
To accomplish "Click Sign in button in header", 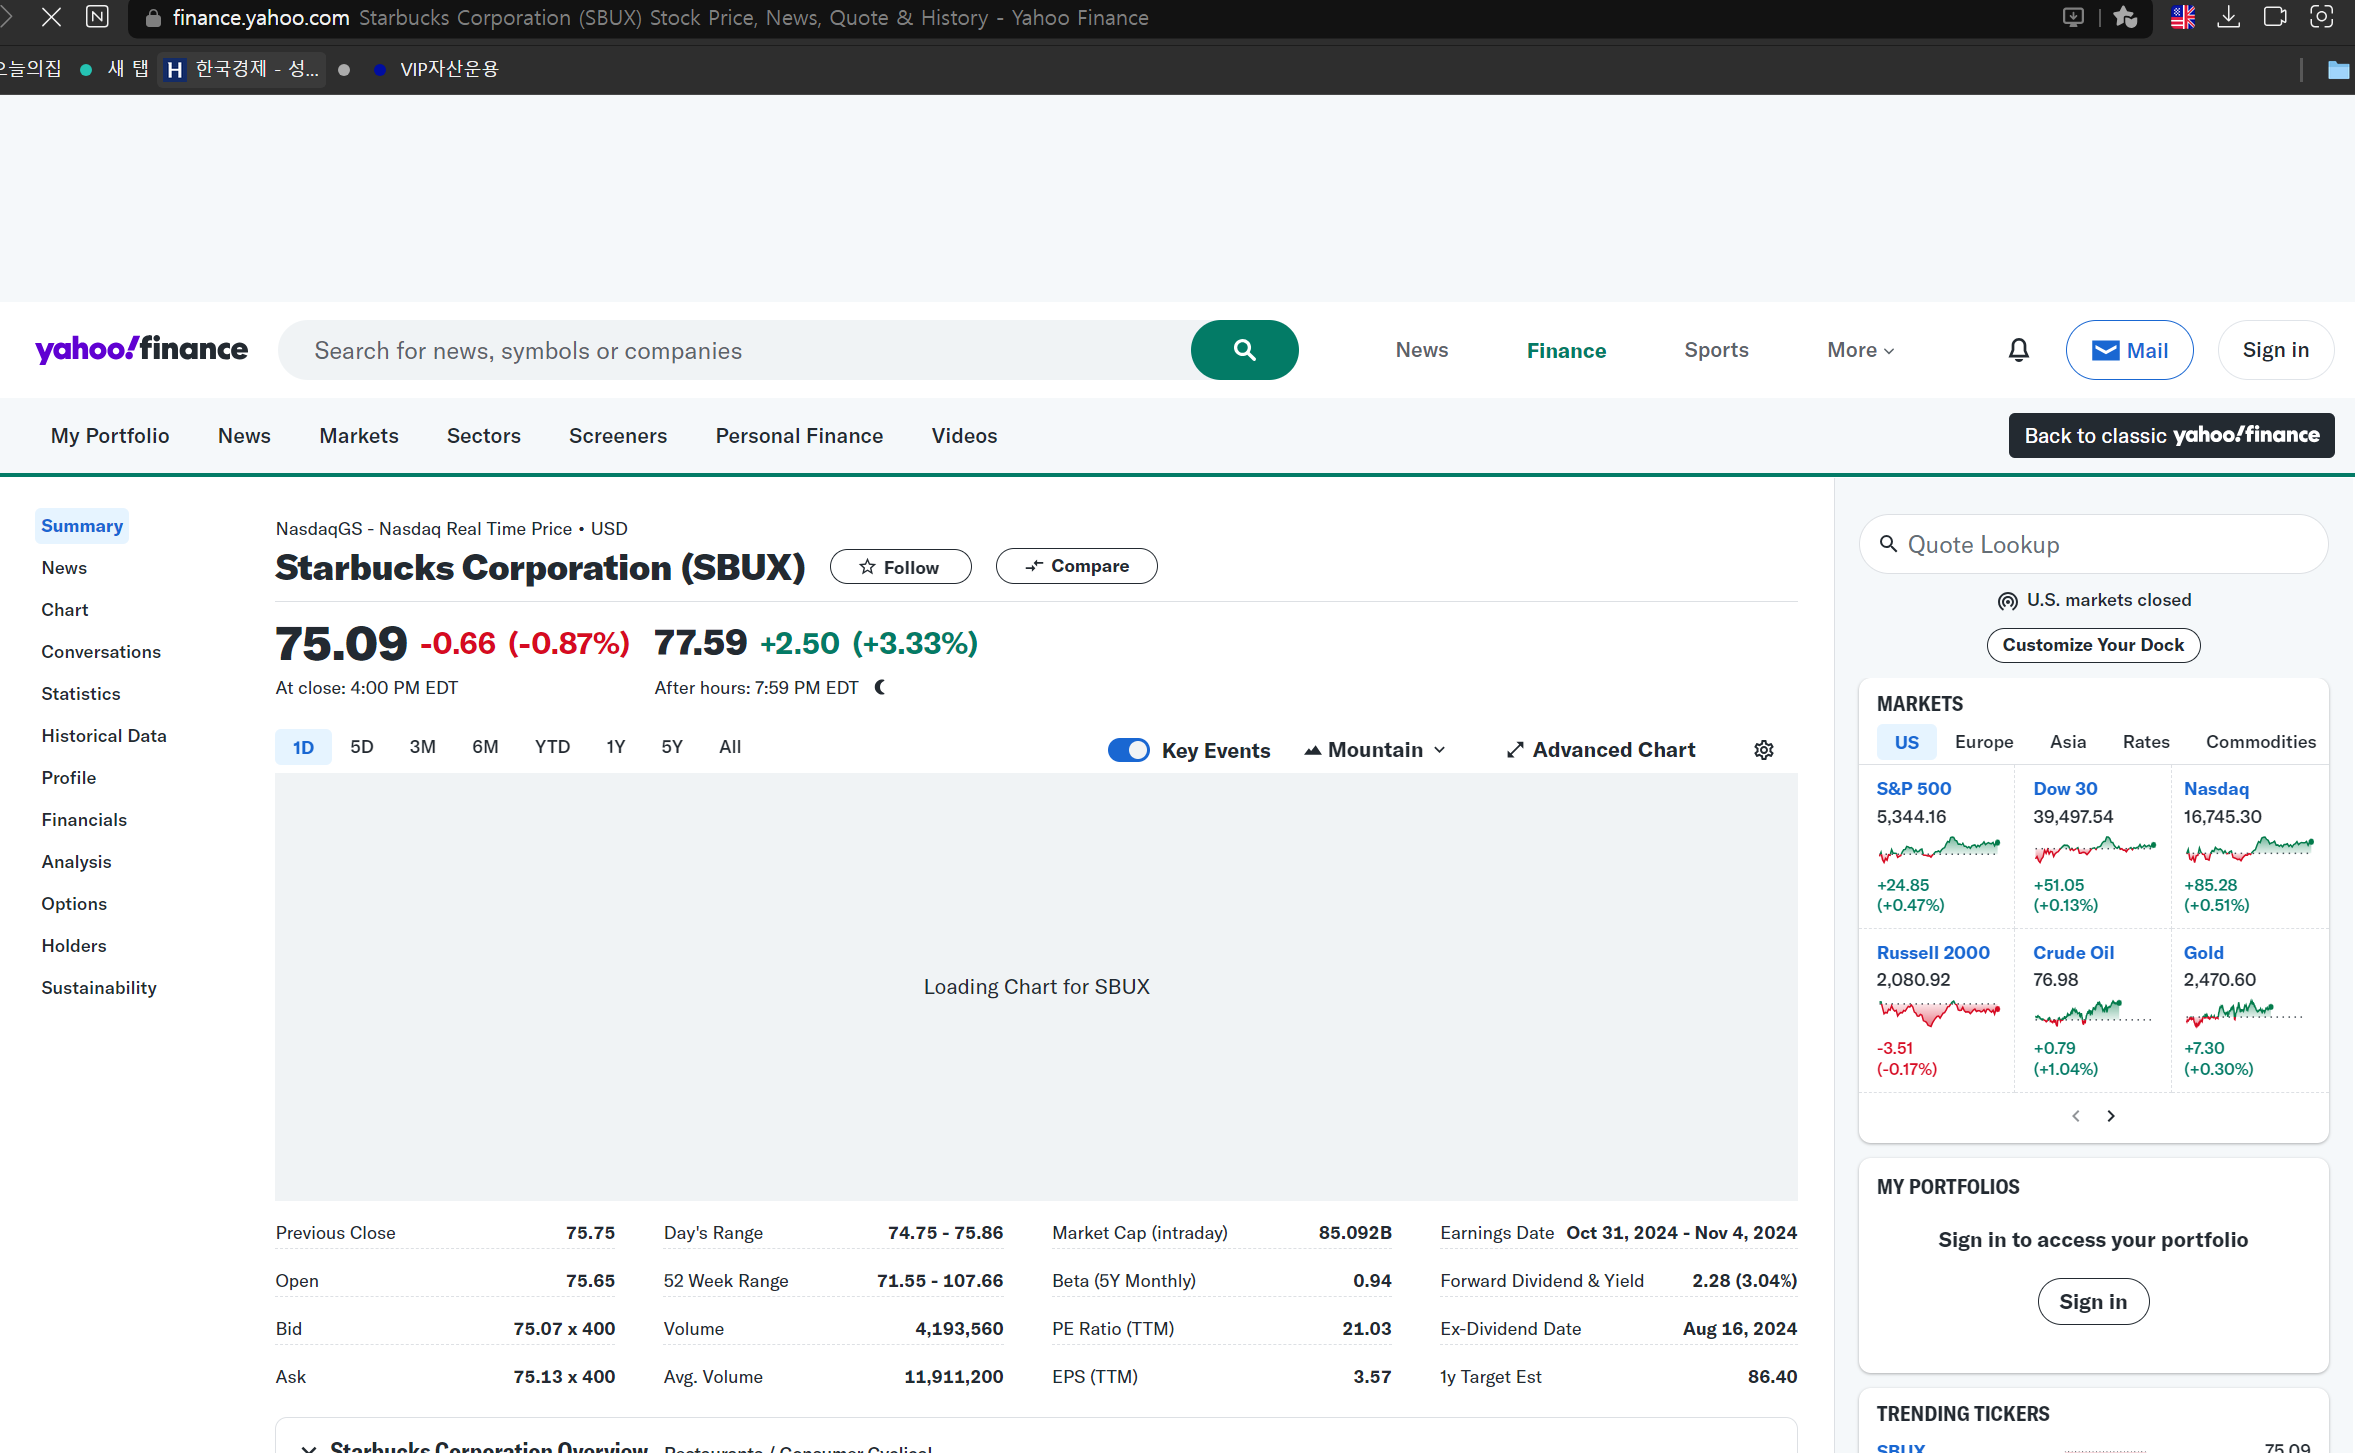I will pyautogui.click(x=2275, y=350).
